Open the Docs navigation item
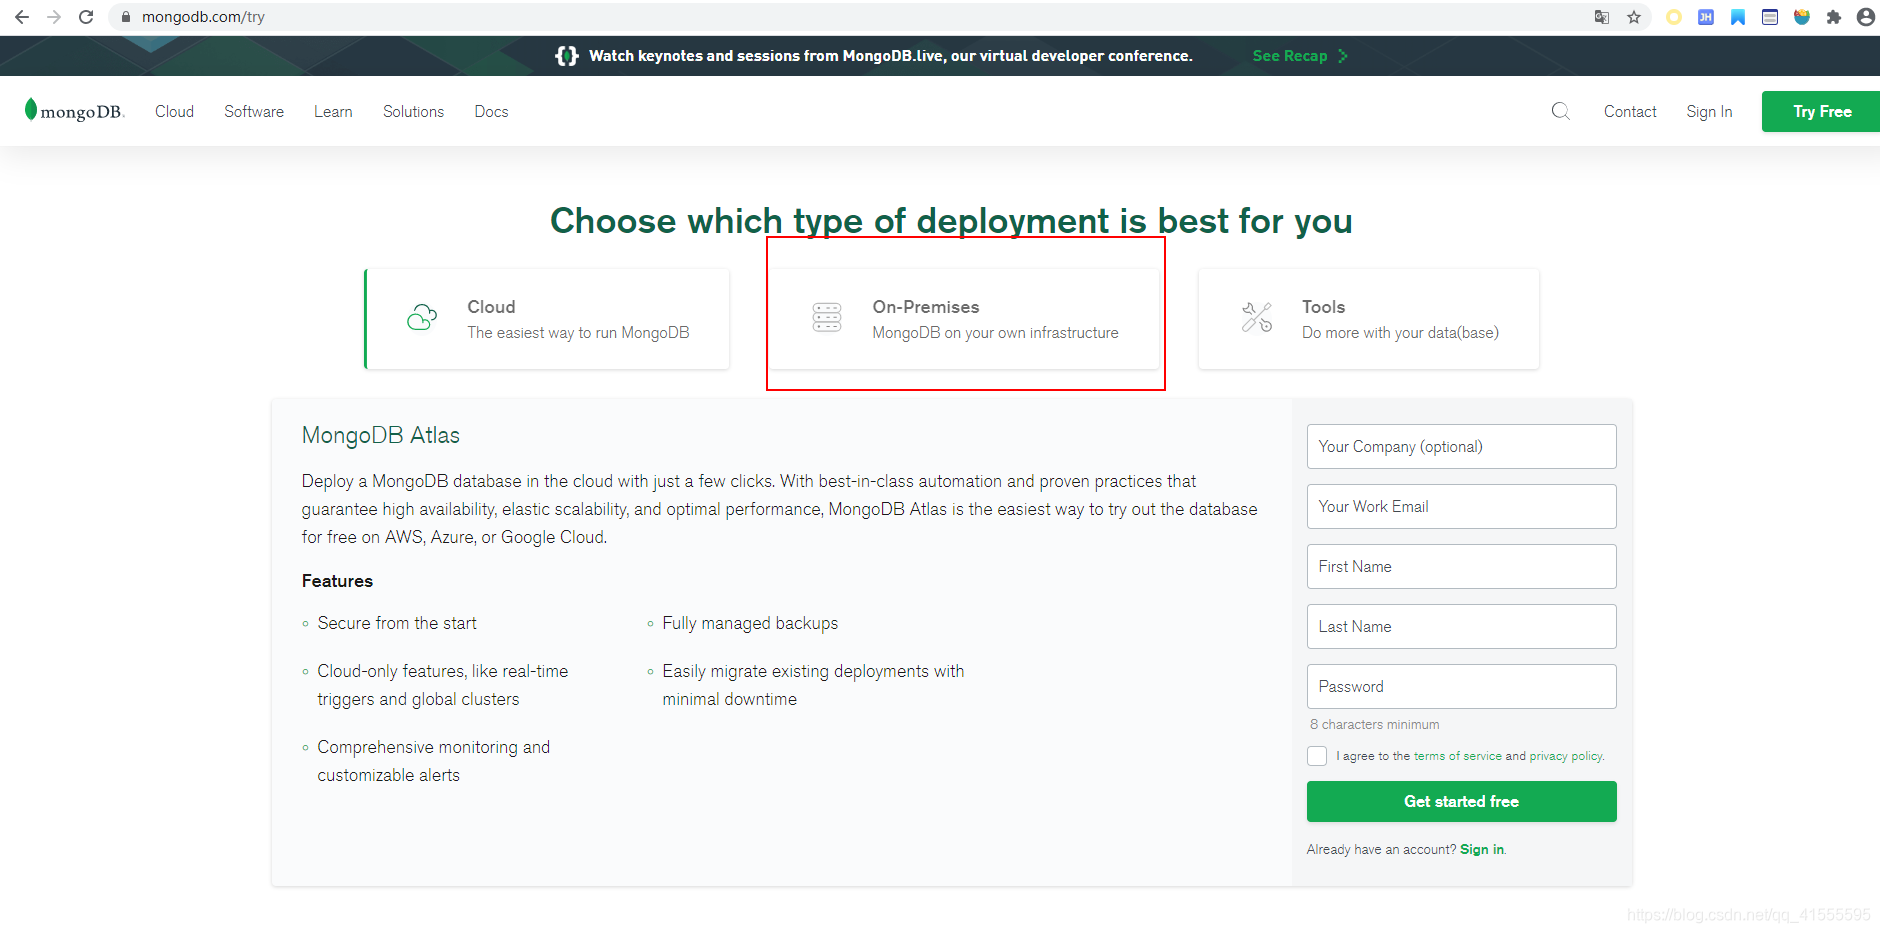The height and width of the screenshot is (933, 1880). (x=491, y=112)
